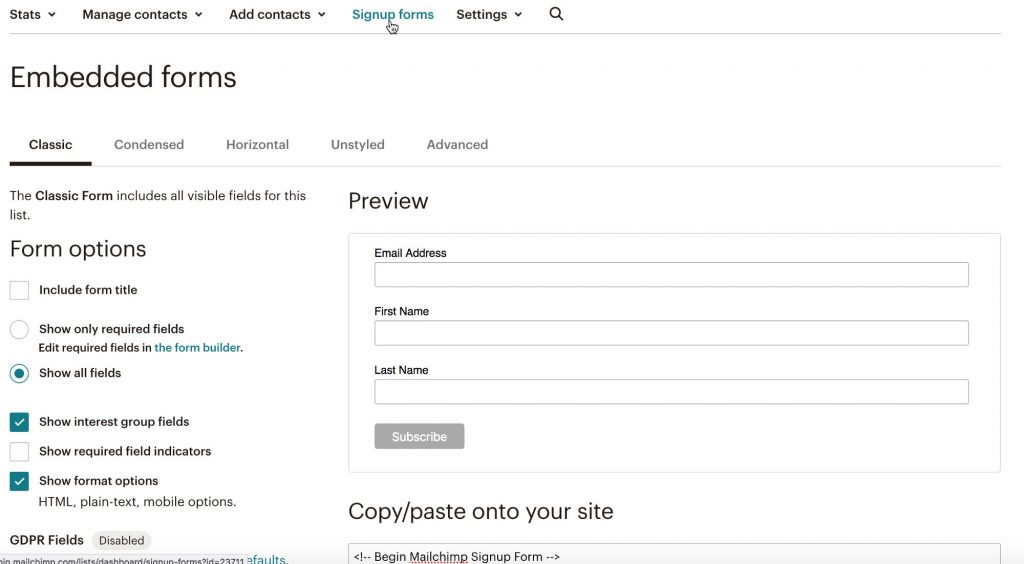Select the Classic tab
1024x564 pixels.
click(50, 145)
